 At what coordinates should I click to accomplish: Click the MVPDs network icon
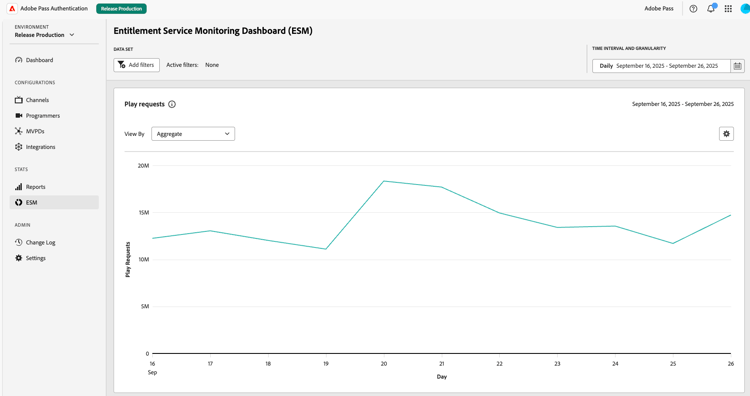point(19,131)
